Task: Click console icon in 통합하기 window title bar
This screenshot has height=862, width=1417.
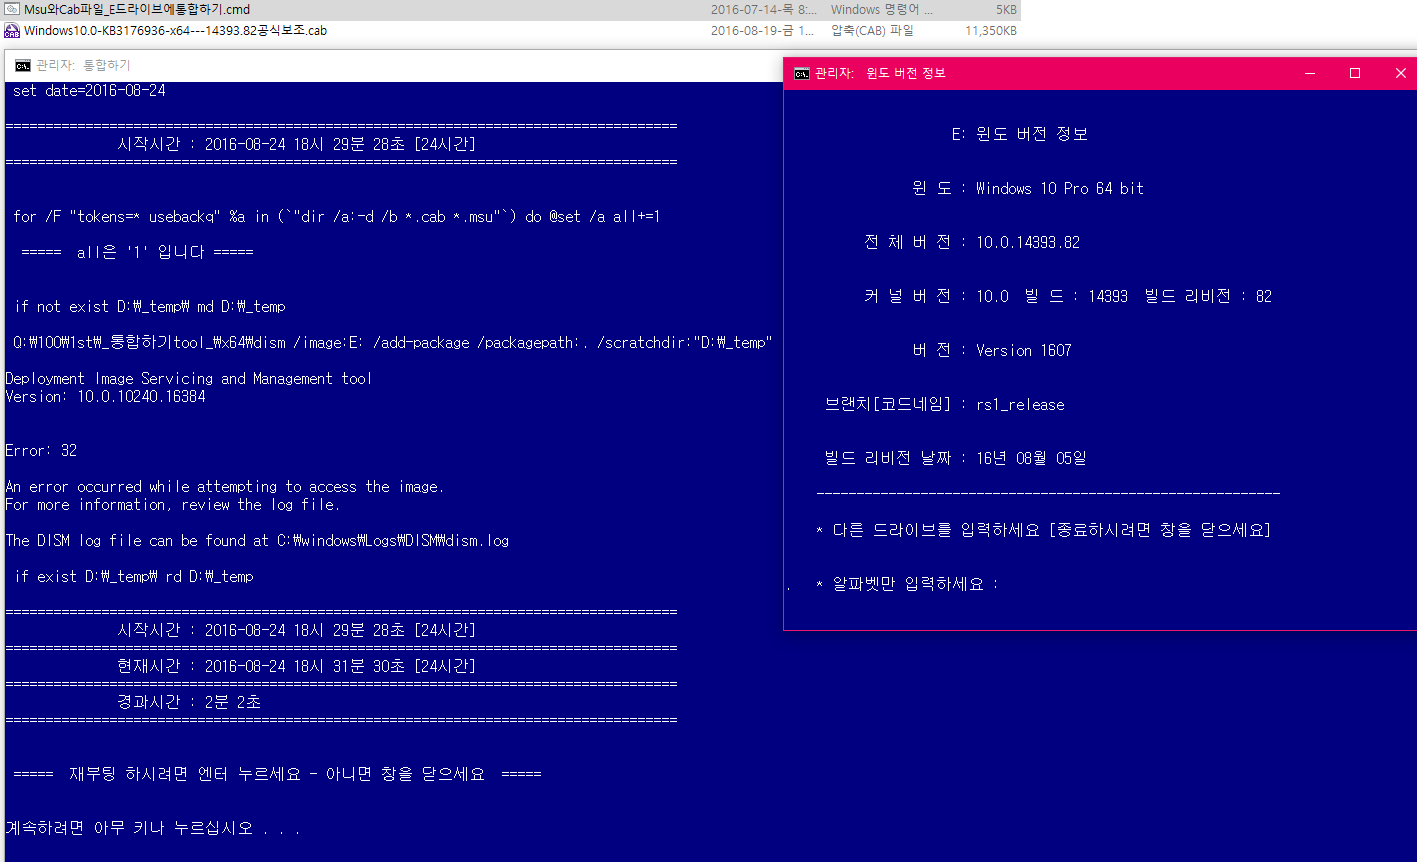Action: point(22,66)
